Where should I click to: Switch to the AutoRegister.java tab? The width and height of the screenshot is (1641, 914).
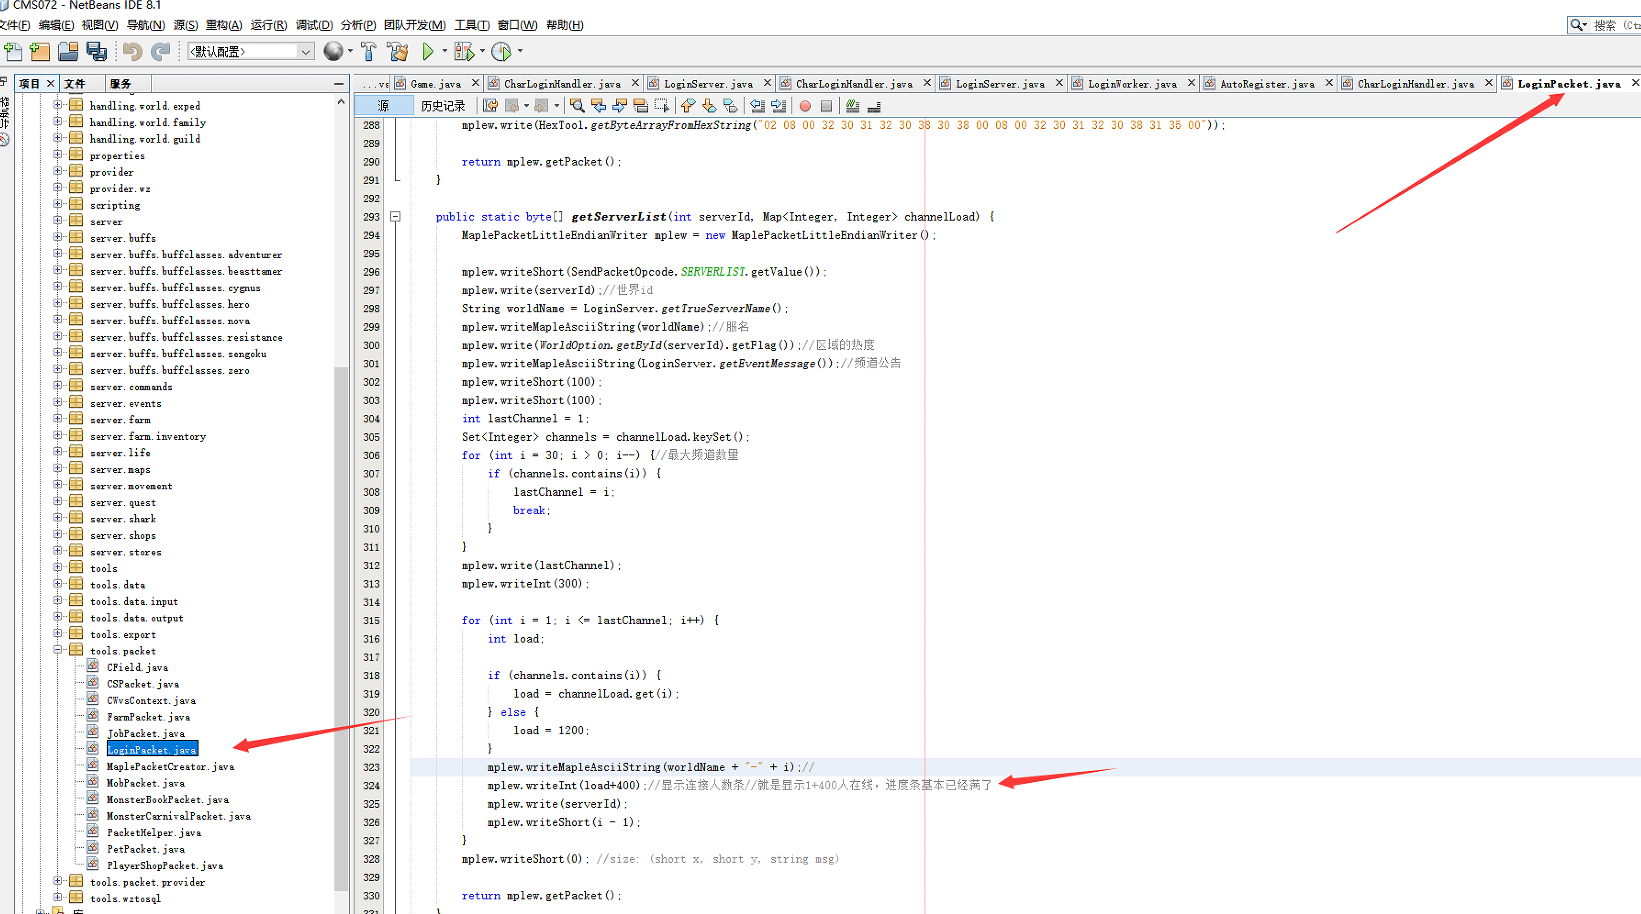coord(1267,84)
